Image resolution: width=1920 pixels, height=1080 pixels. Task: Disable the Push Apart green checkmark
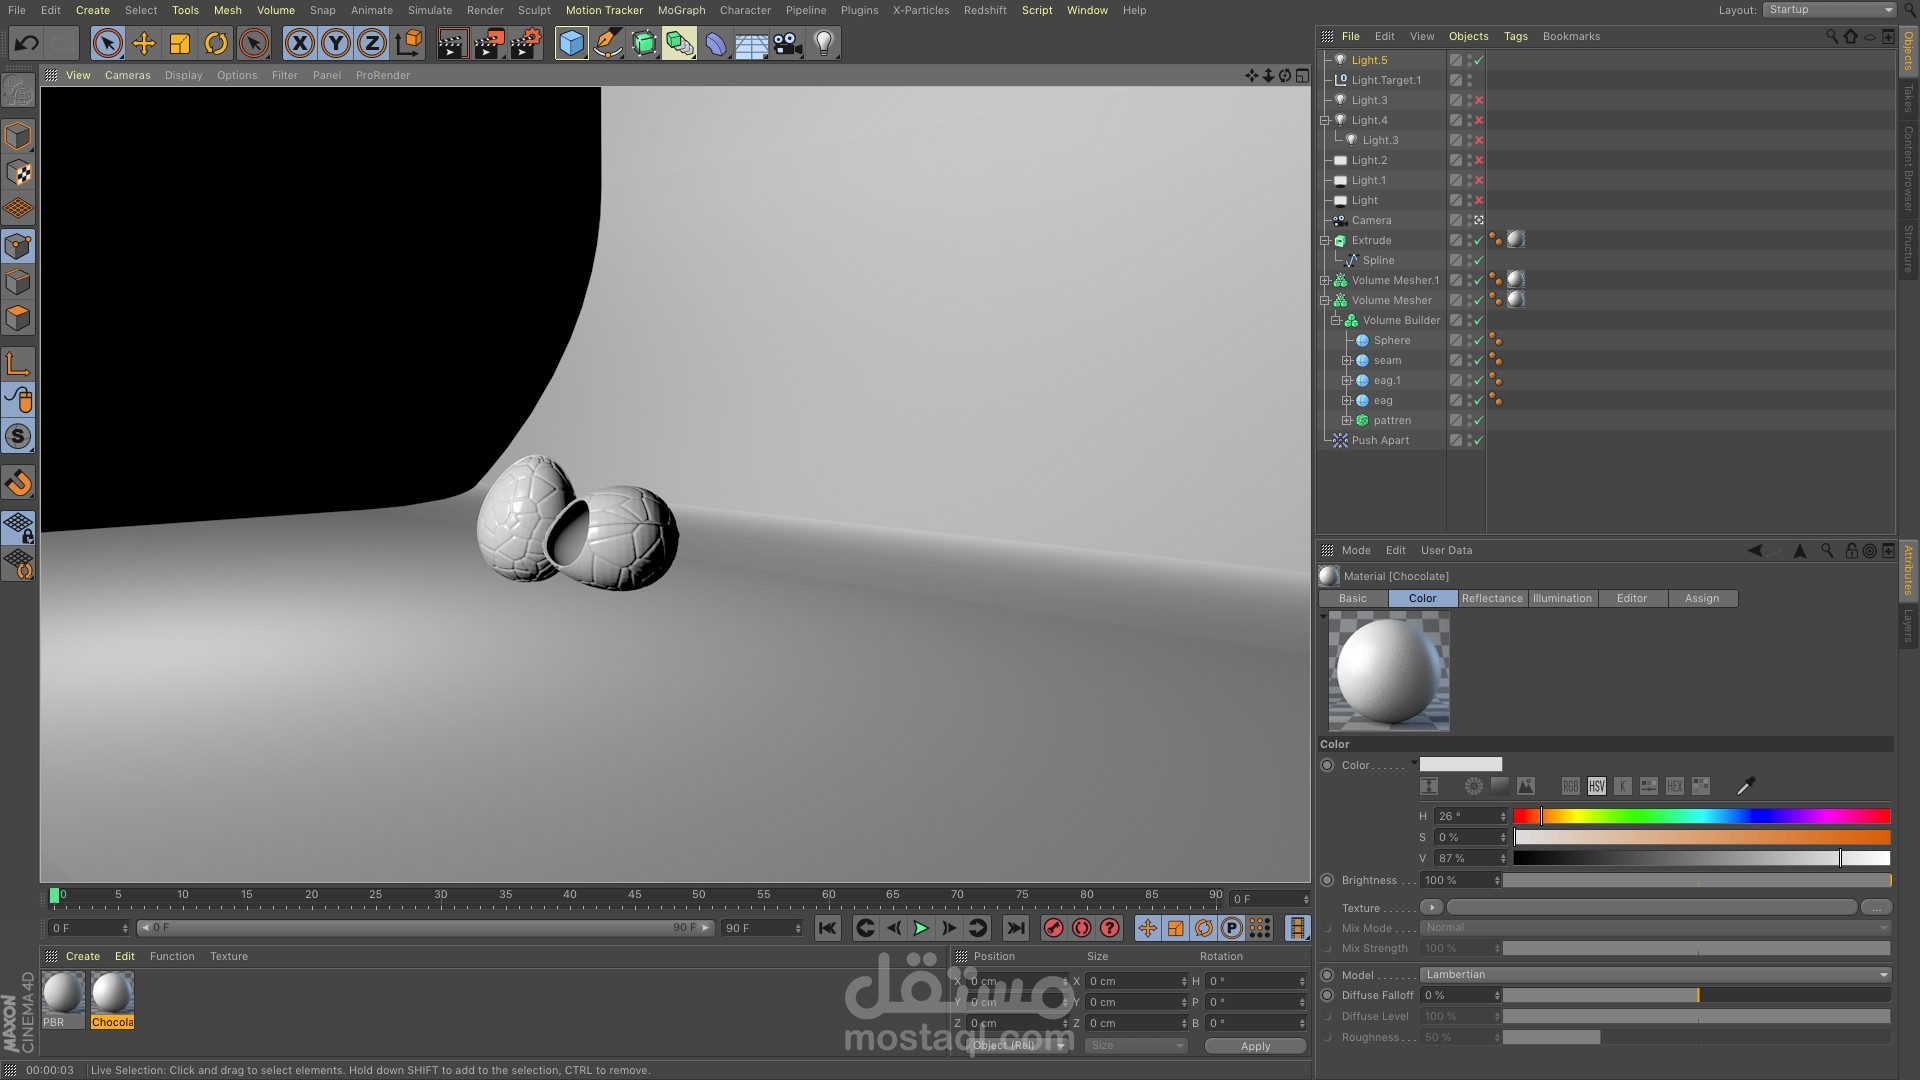[x=1479, y=440]
